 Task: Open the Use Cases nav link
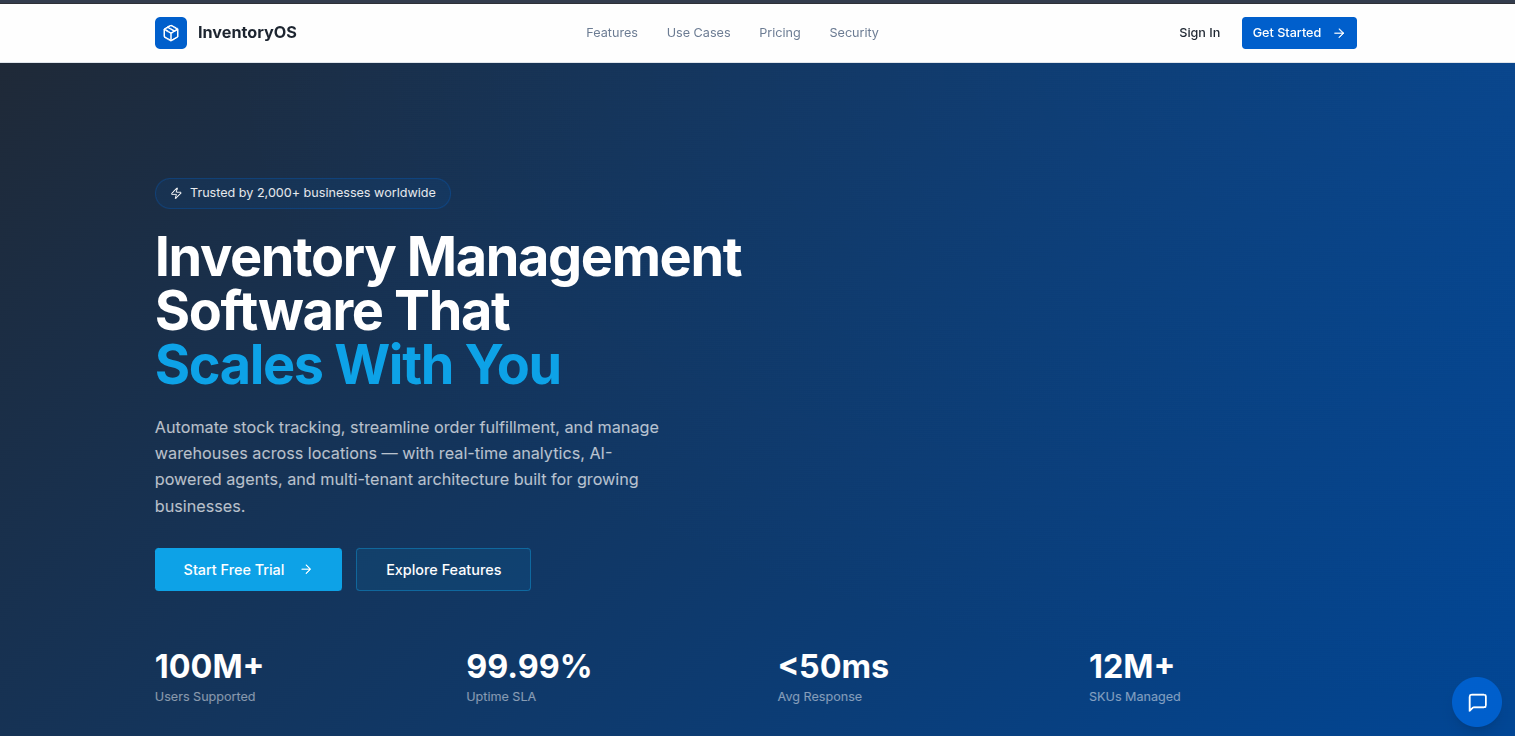pyautogui.click(x=699, y=33)
